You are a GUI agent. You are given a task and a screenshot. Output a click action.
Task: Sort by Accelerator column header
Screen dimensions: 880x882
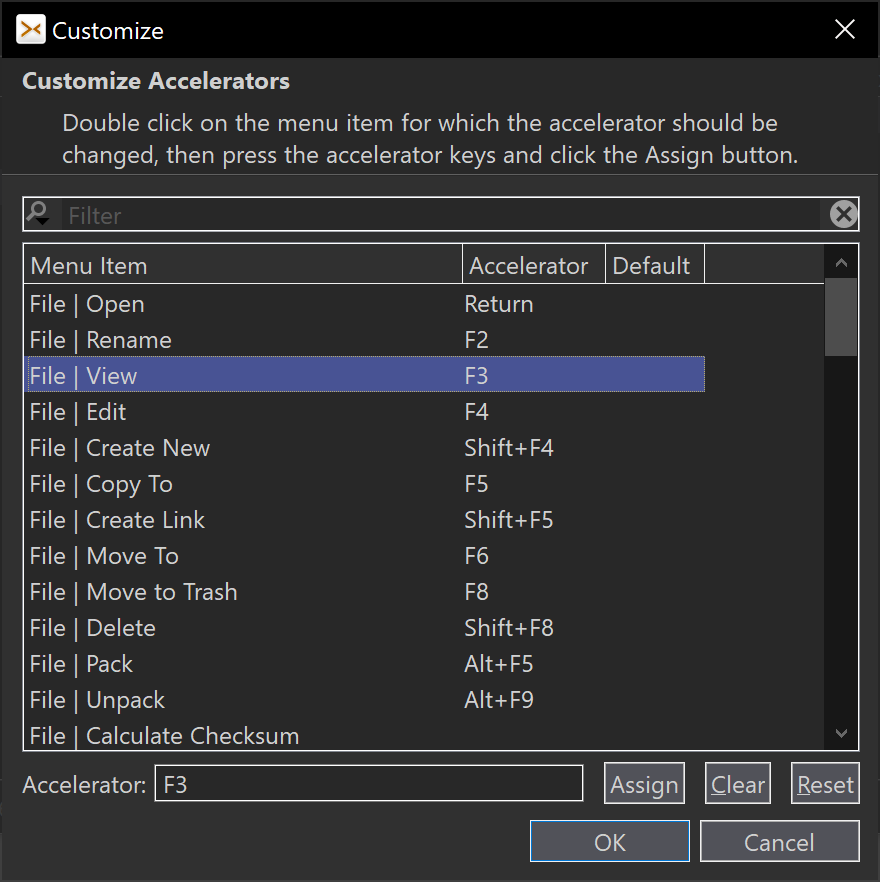click(x=533, y=266)
